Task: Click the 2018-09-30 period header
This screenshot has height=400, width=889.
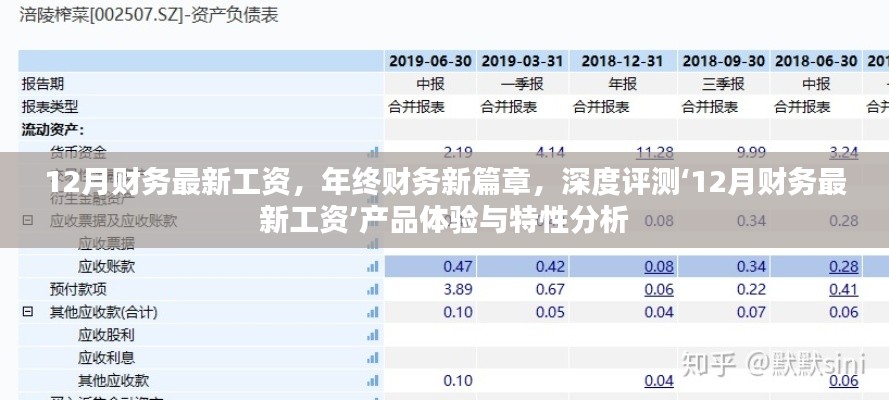Action: (x=721, y=60)
